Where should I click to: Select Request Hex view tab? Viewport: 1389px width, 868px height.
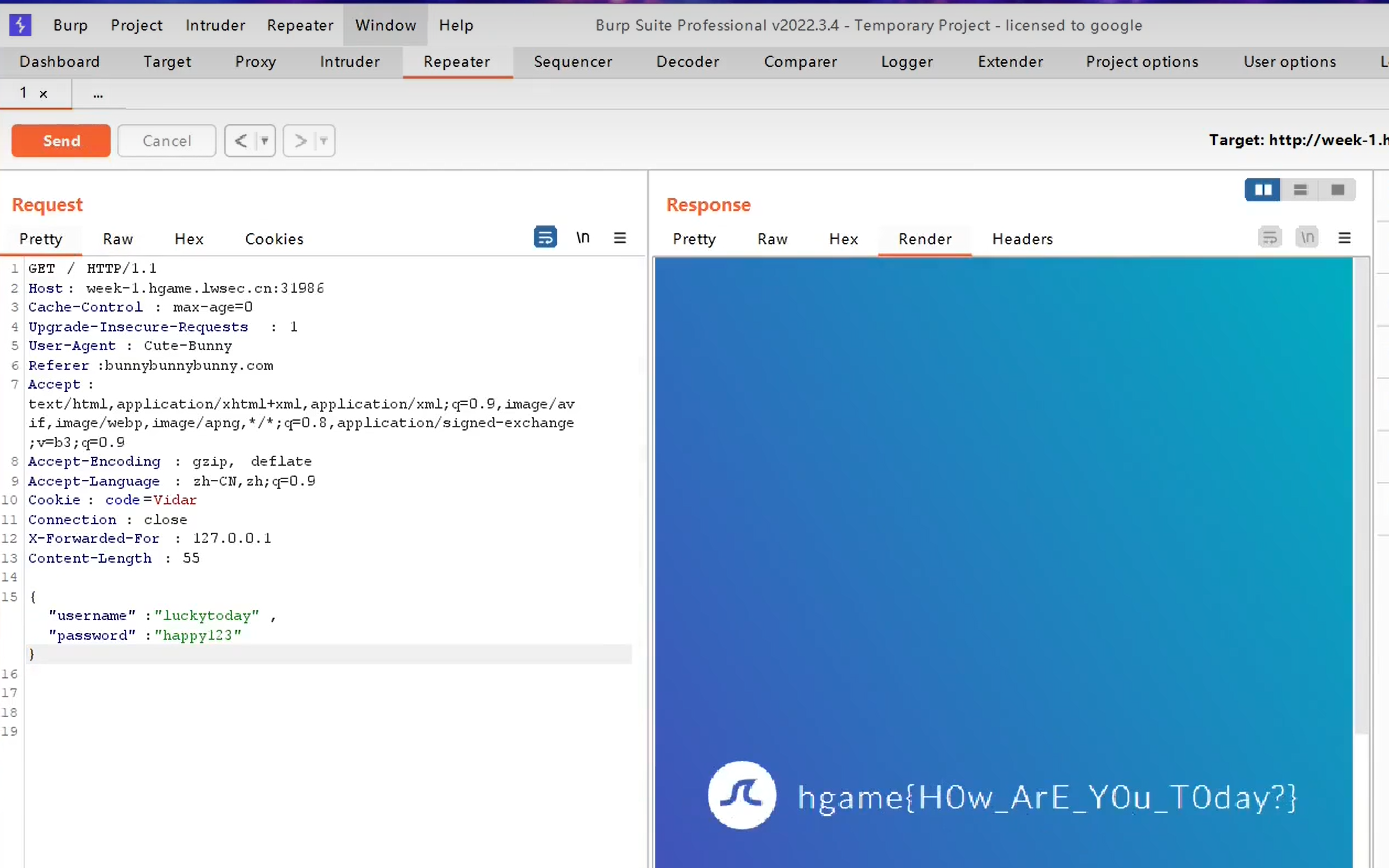pyautogui.click(x=189, y=239)
